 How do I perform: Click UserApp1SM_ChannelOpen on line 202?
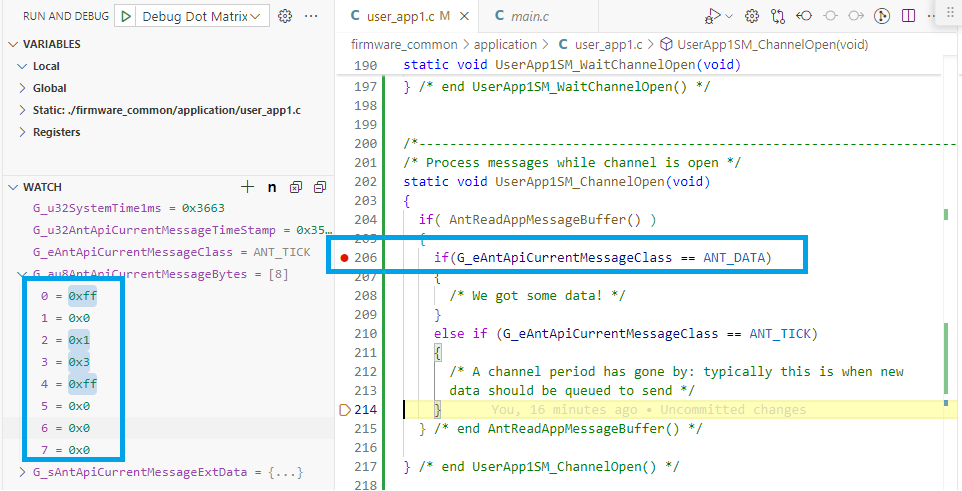pos(580,182)
